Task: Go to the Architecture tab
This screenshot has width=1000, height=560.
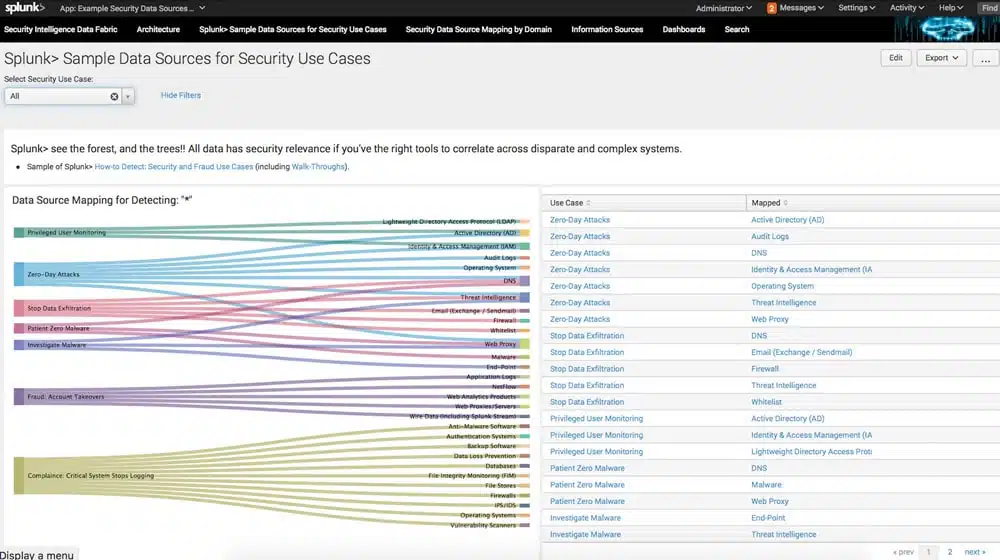Action: [158, 29]
